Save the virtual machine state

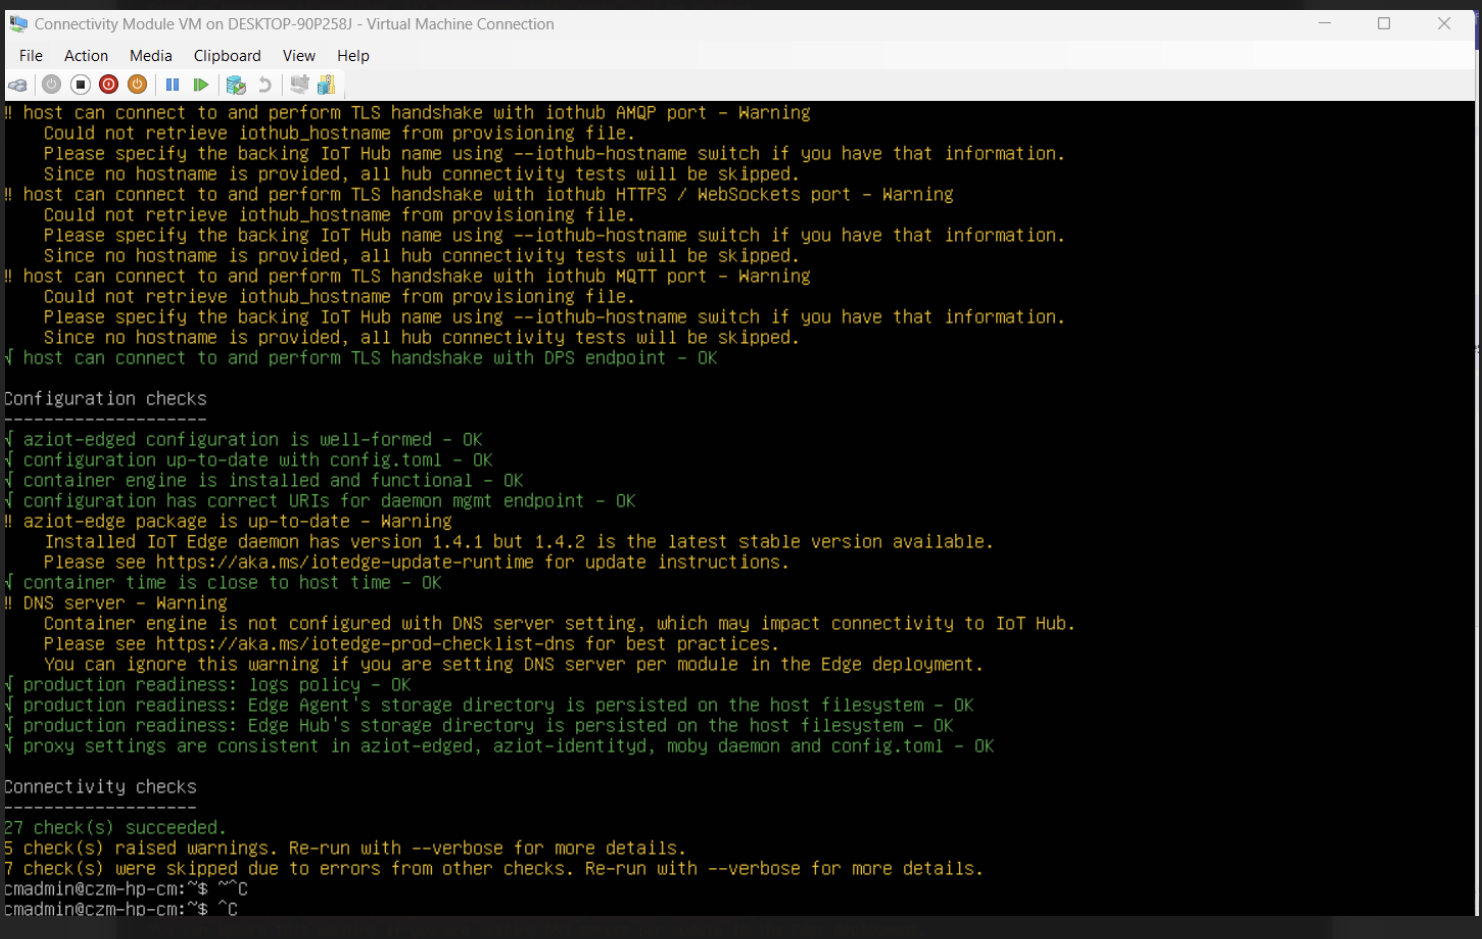pos(137,84)
